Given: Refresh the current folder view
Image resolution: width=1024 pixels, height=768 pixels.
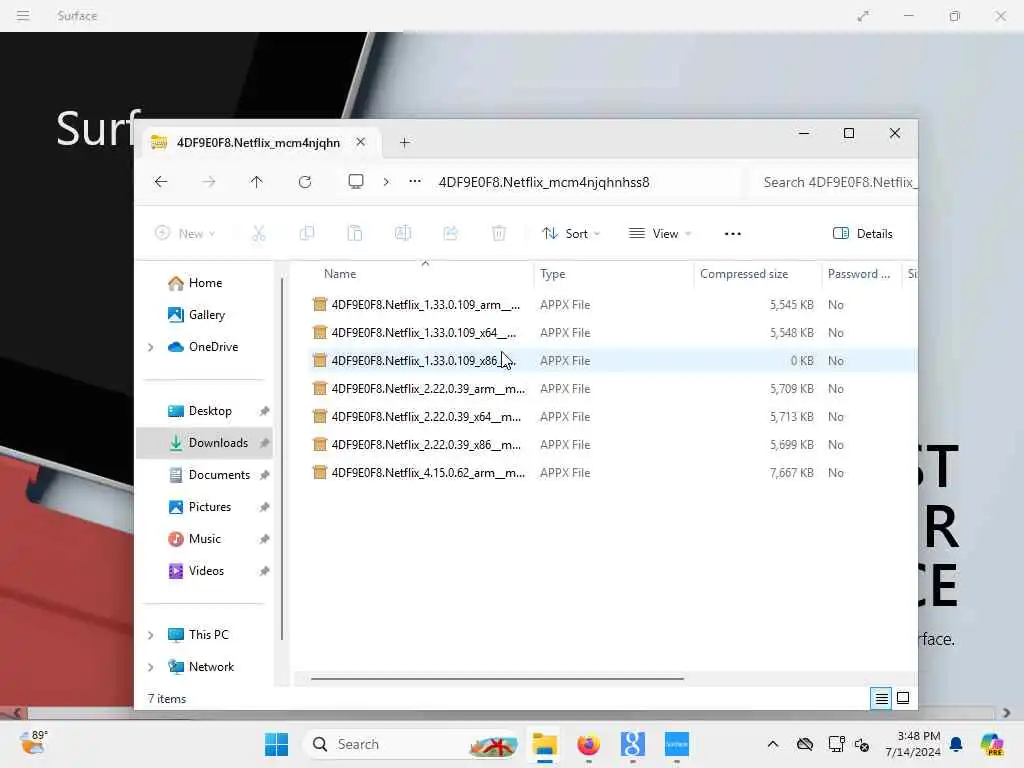Looking at the screenshot, I should tap(305, 182).
